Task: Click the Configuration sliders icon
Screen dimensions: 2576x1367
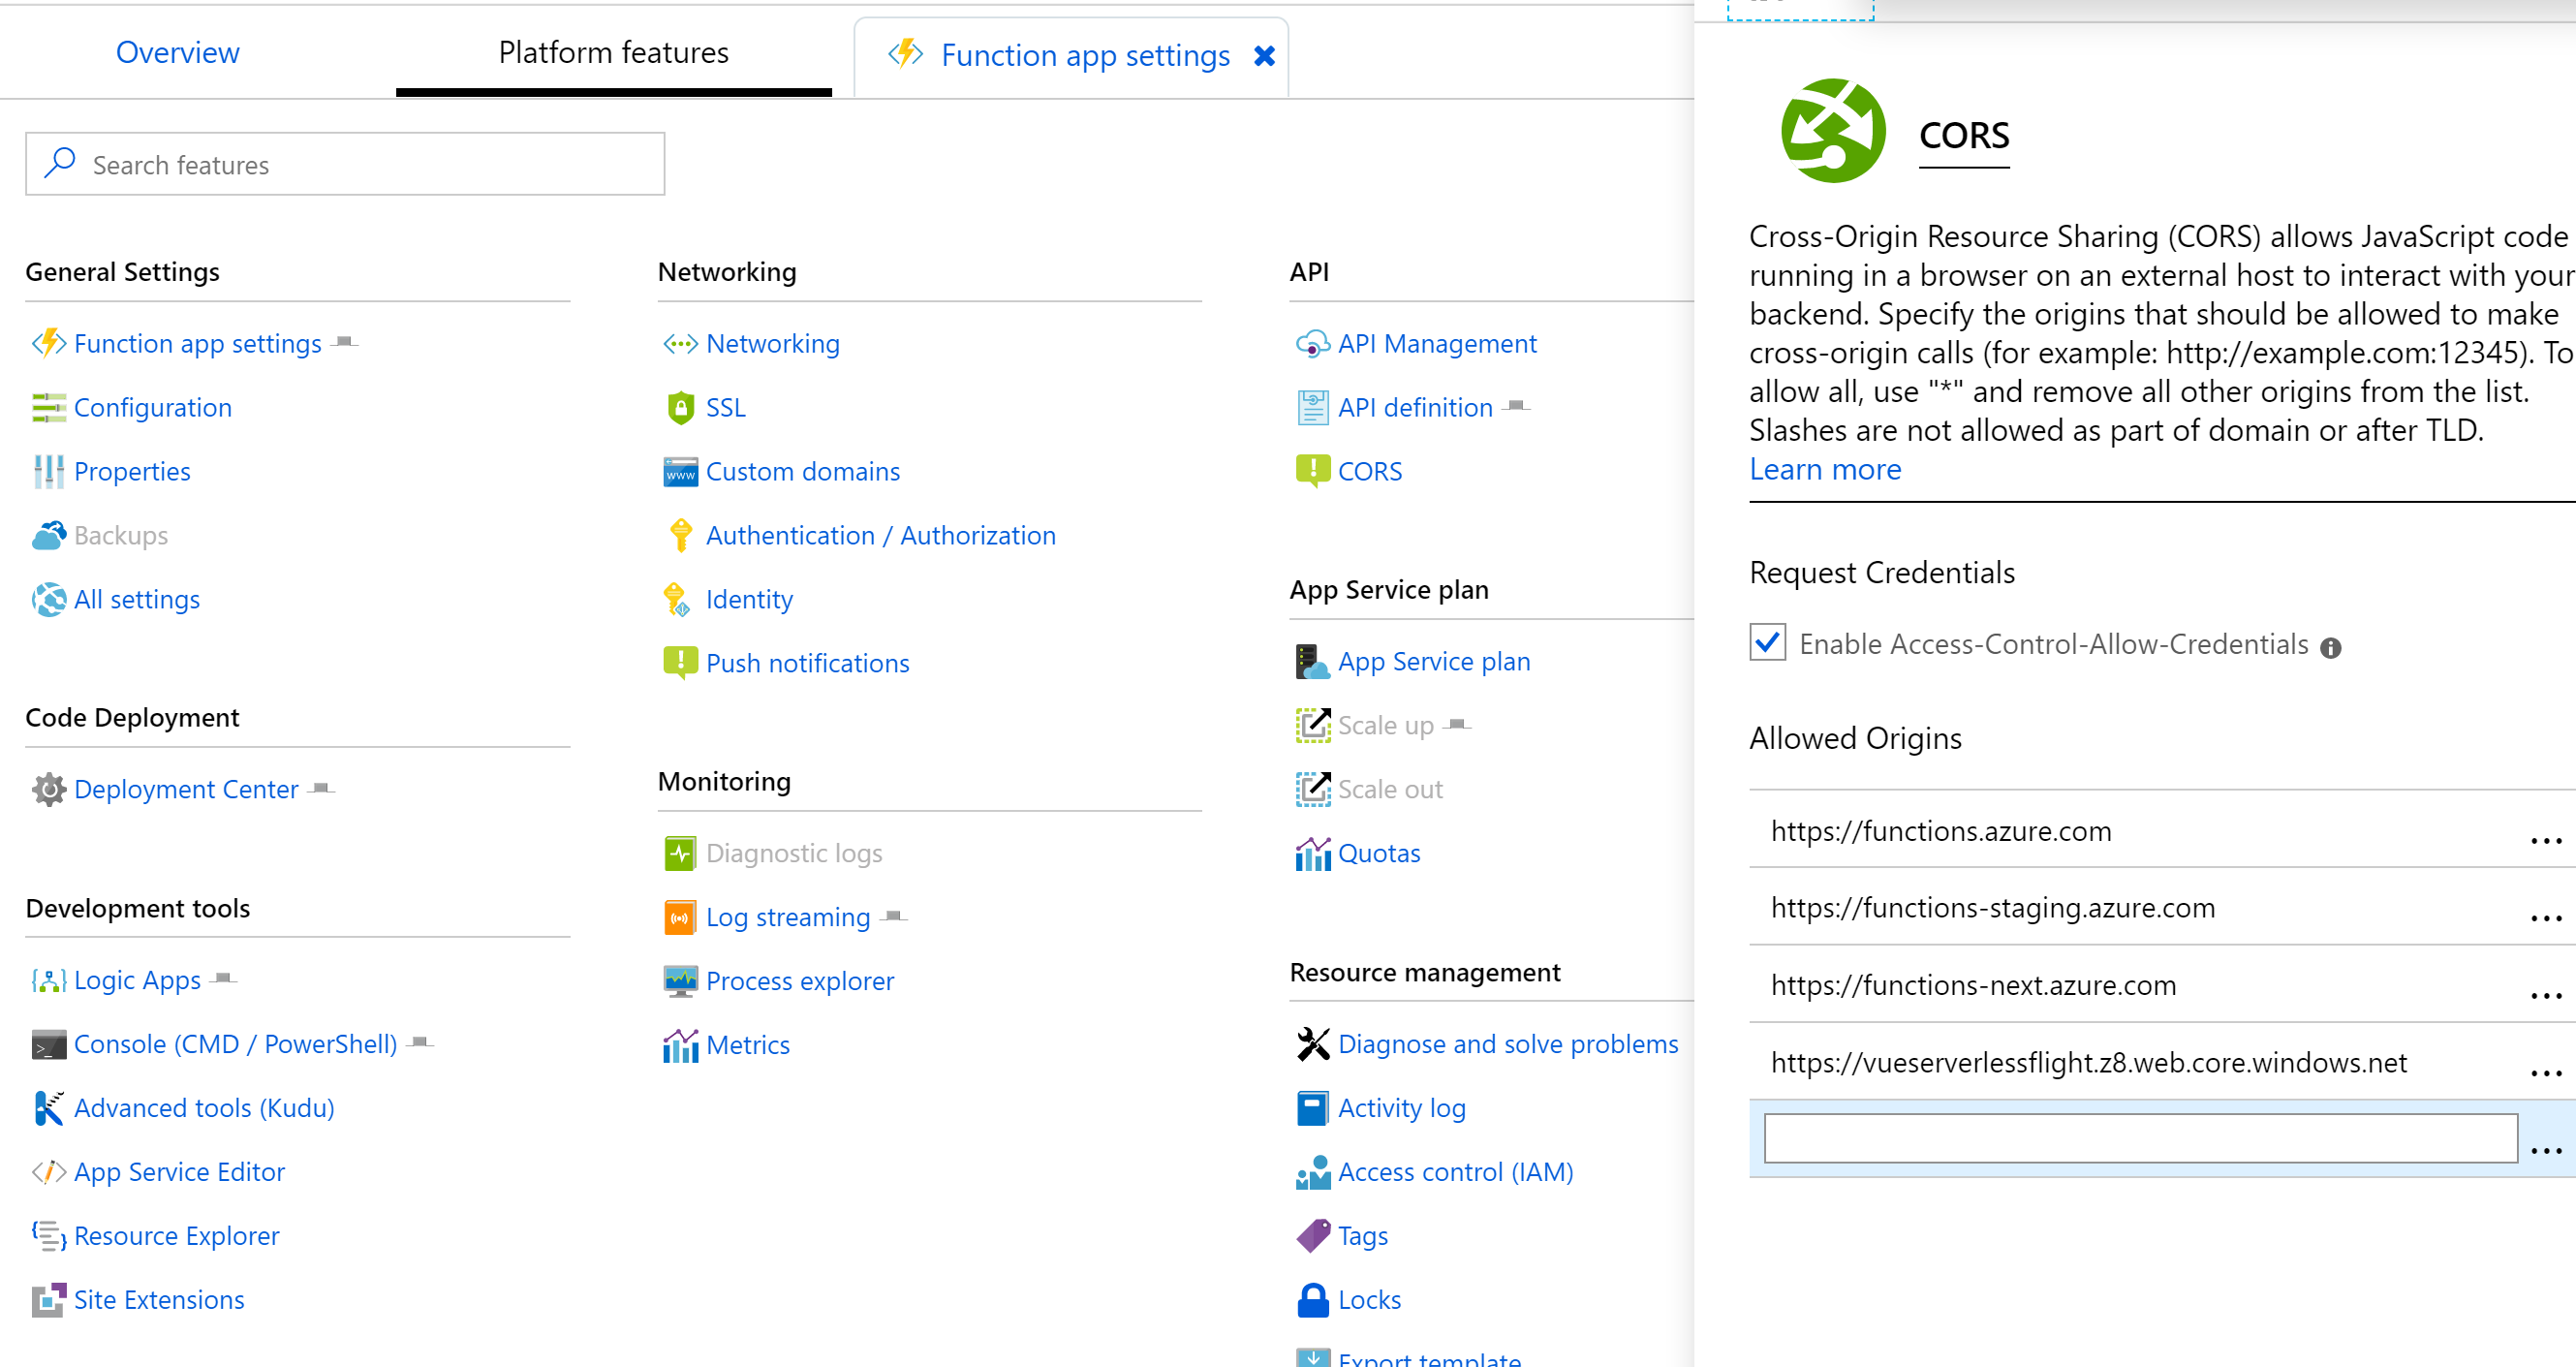Action: click(48, 407)
